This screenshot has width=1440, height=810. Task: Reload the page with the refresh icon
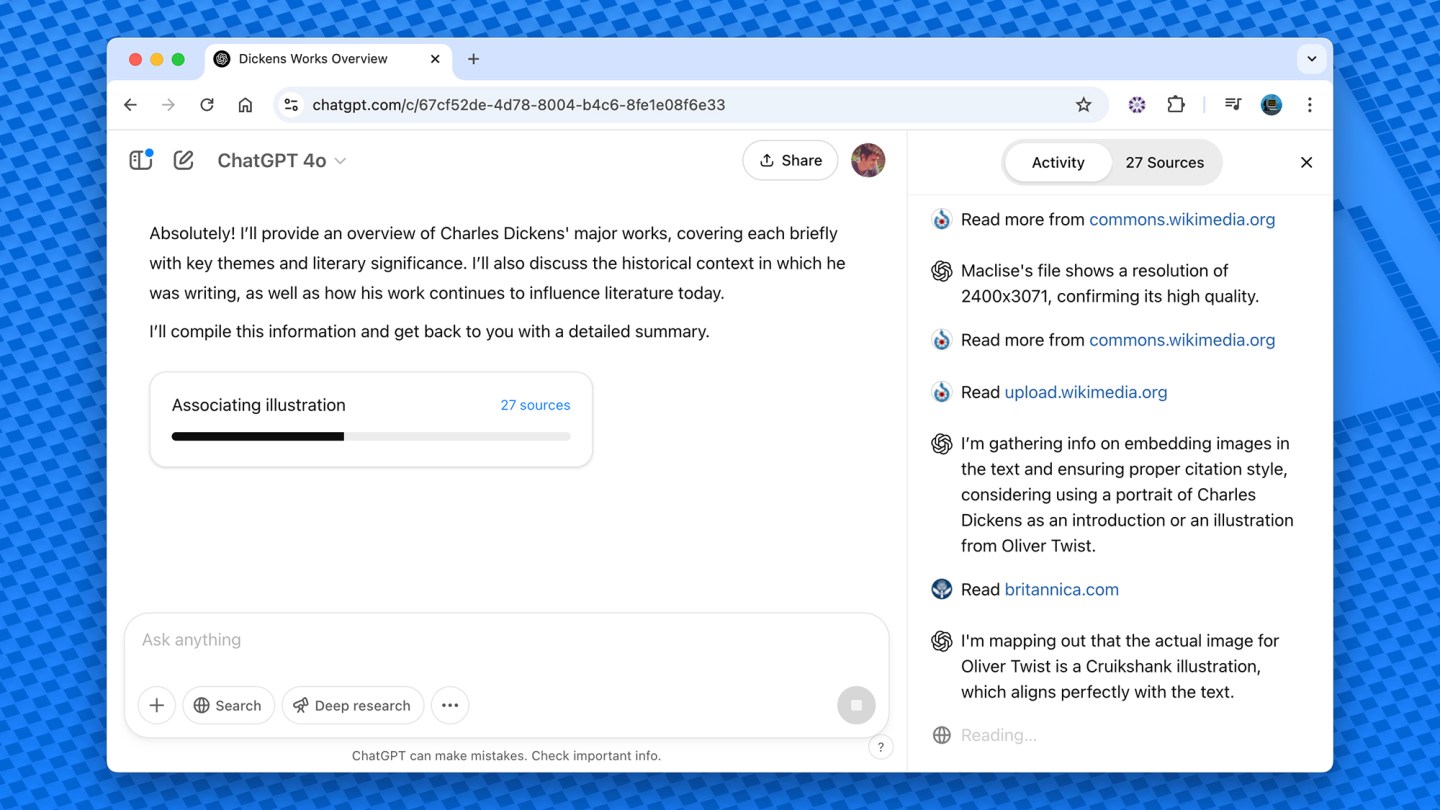207,104
